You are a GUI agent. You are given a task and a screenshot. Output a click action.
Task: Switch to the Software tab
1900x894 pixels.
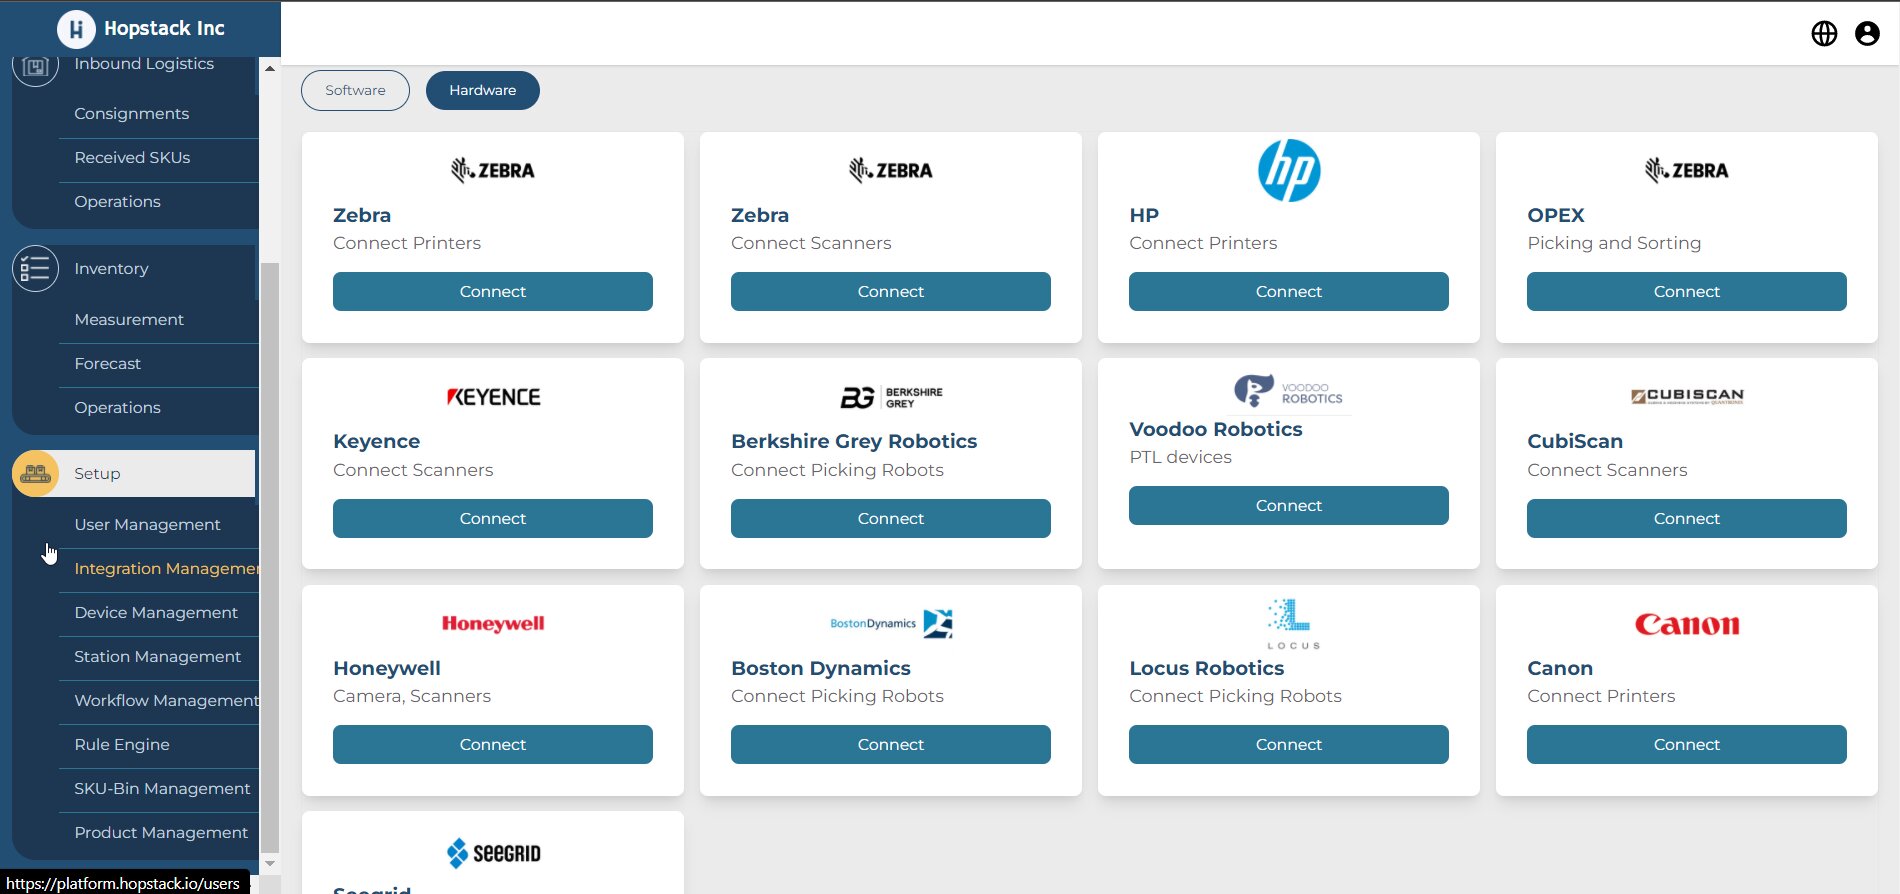(x=355, y=90)
